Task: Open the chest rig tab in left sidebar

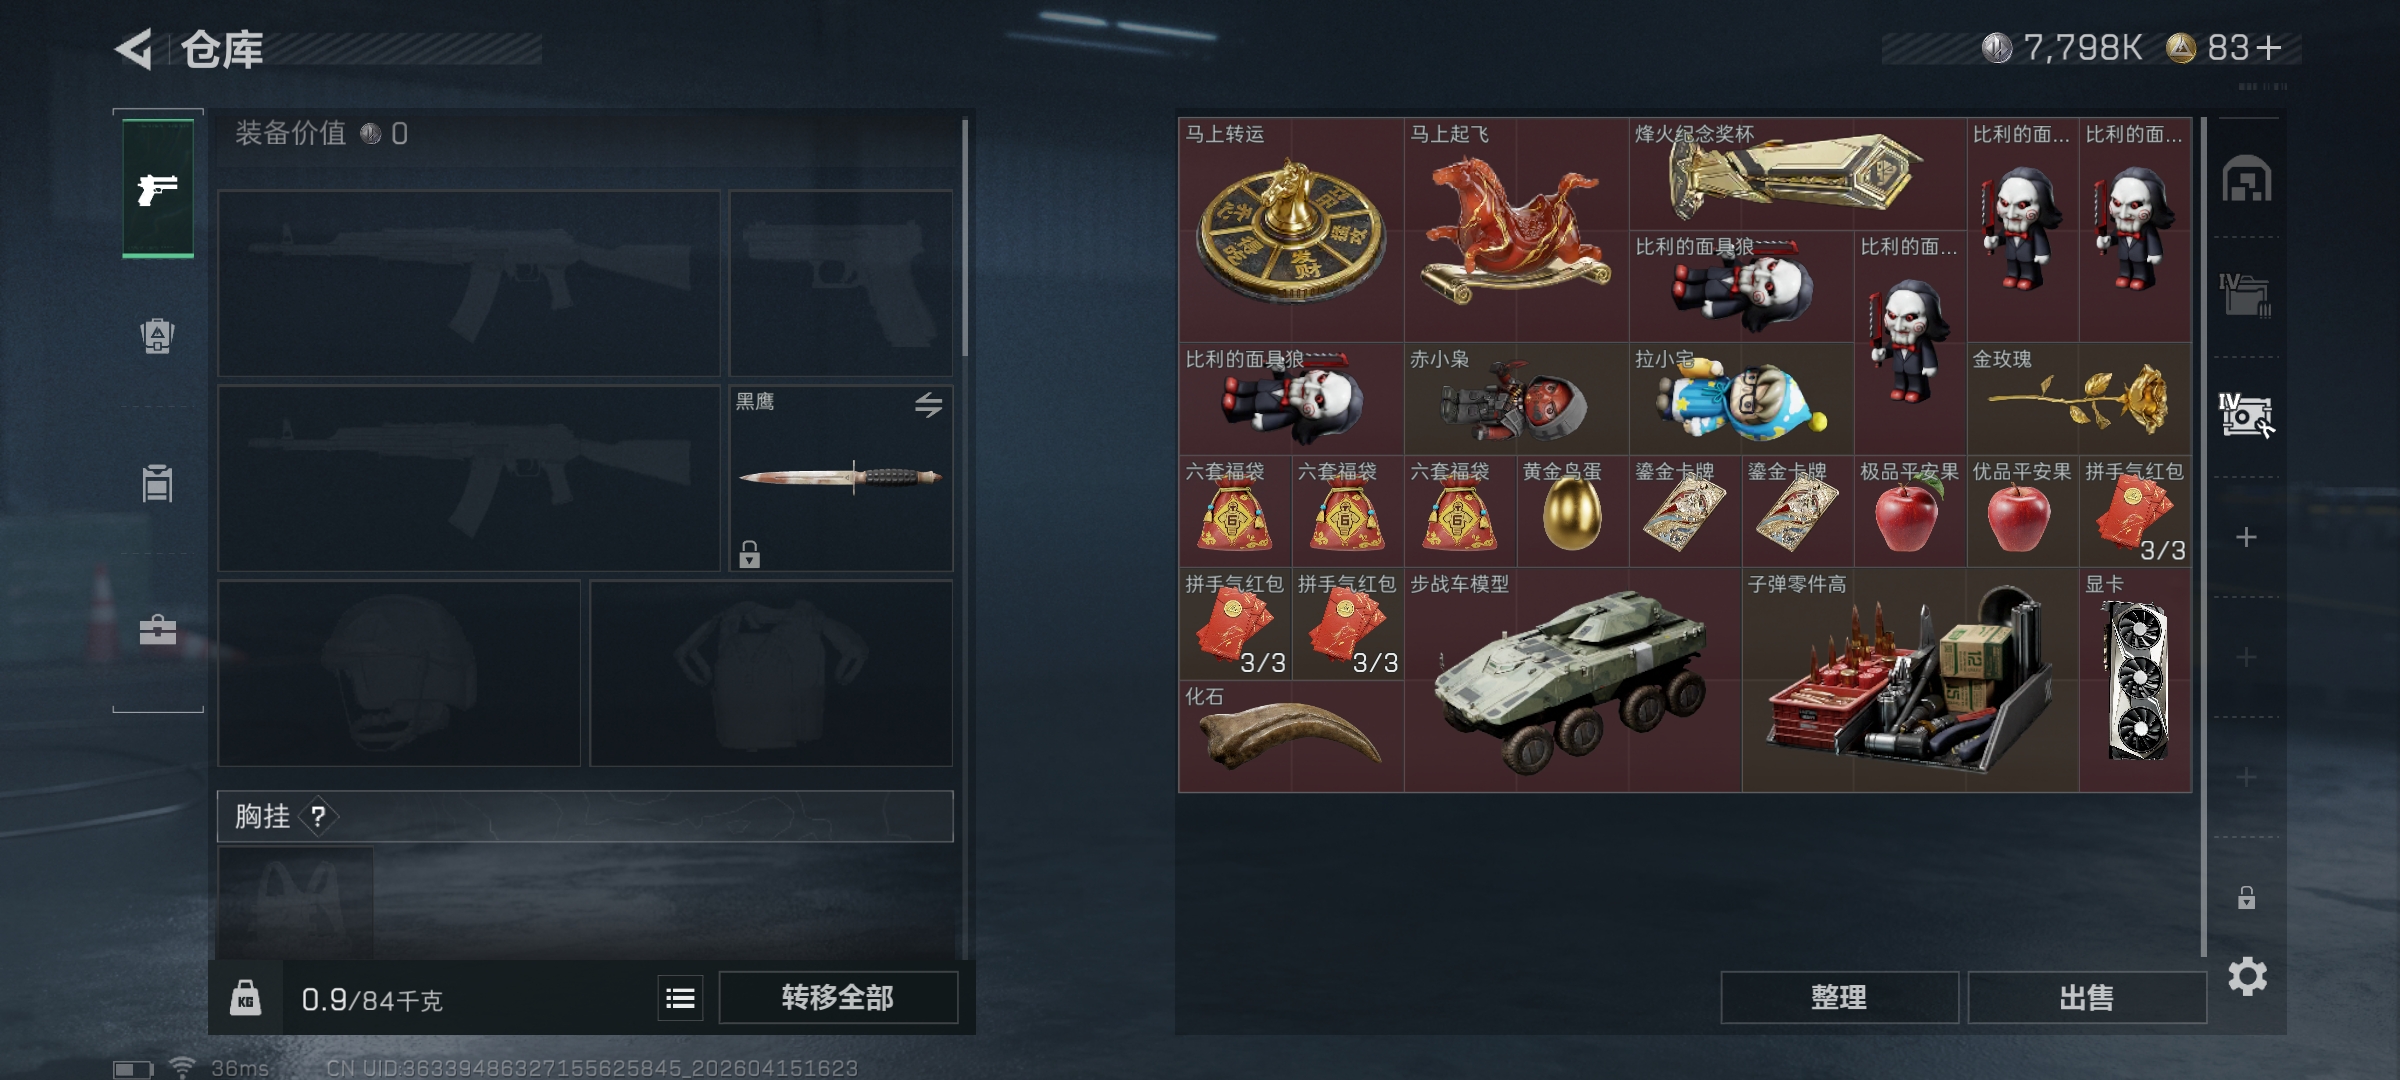Action: coord(158,483)
